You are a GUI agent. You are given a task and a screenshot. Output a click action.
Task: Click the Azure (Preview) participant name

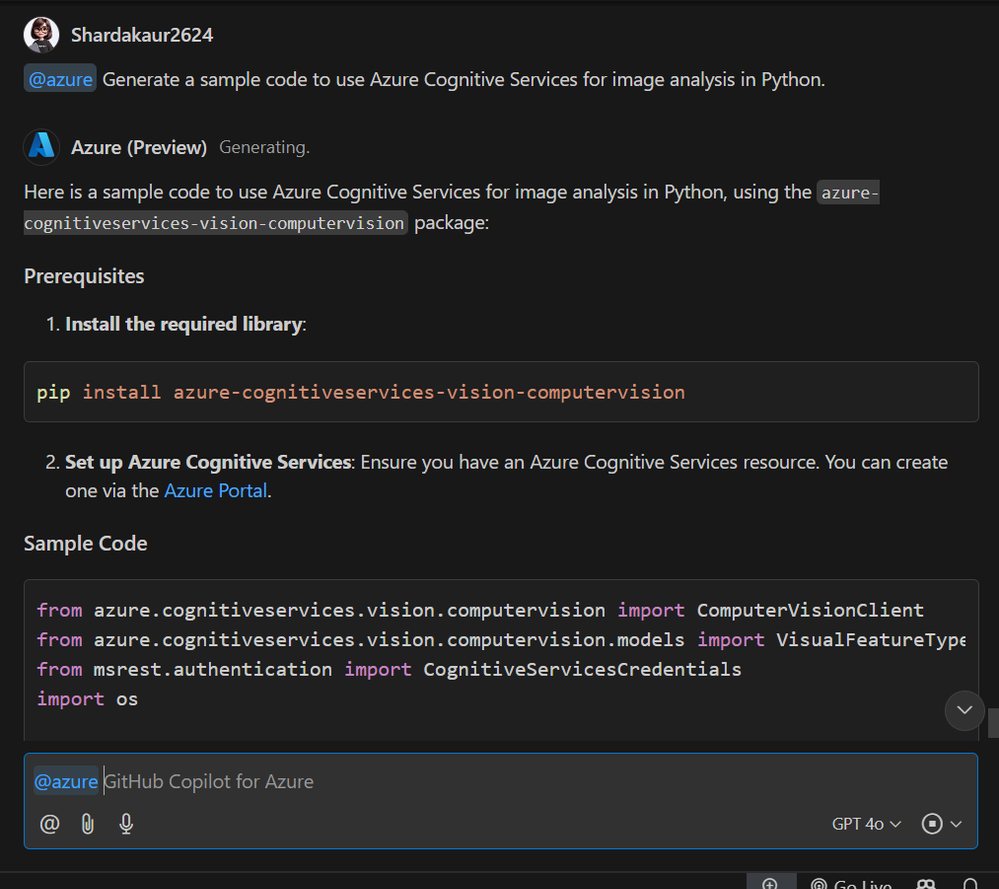pos(139,147)
